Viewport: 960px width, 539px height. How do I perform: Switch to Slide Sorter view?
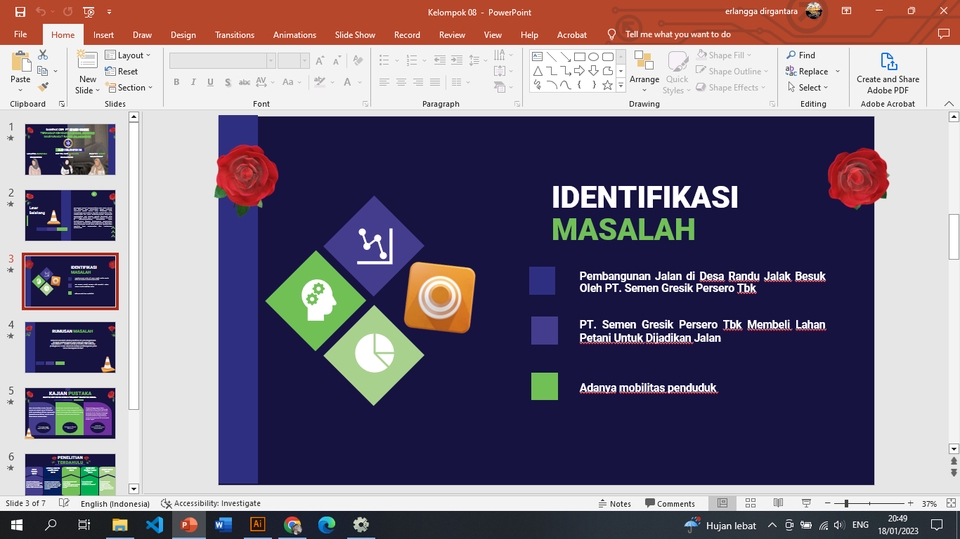click(x=750, y=503)
